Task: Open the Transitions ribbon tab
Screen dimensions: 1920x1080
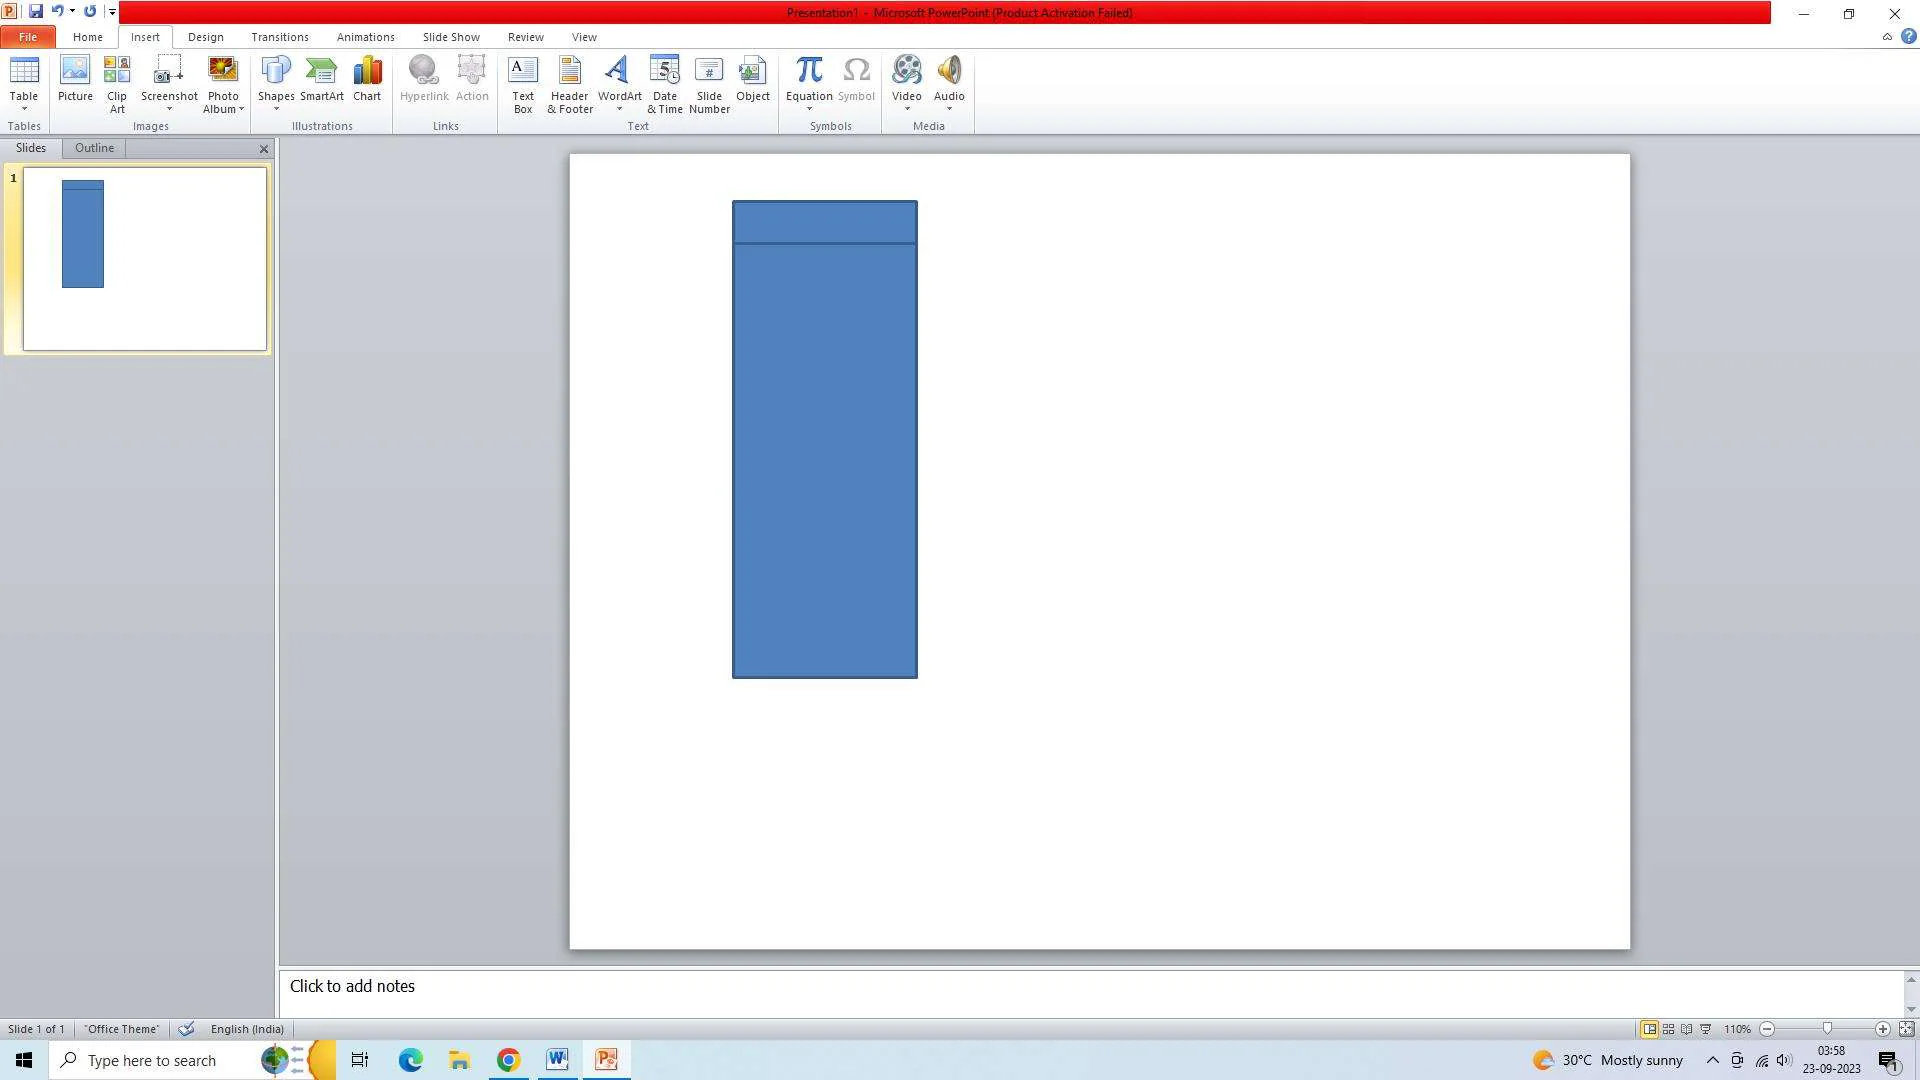Action: click(278, 36)
